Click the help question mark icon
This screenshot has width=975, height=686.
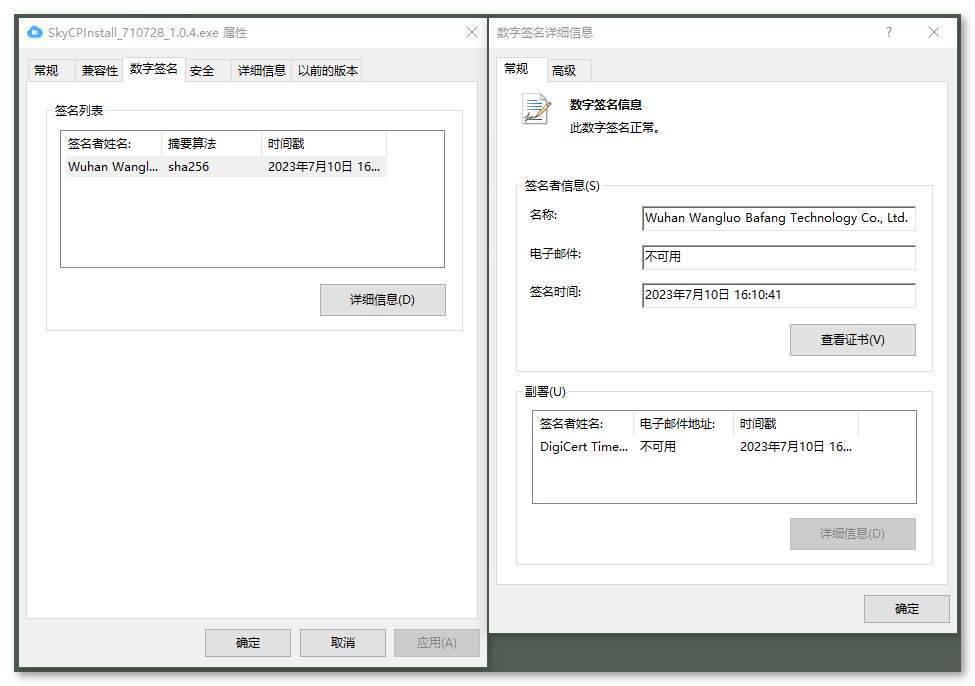tap(888, 32)
